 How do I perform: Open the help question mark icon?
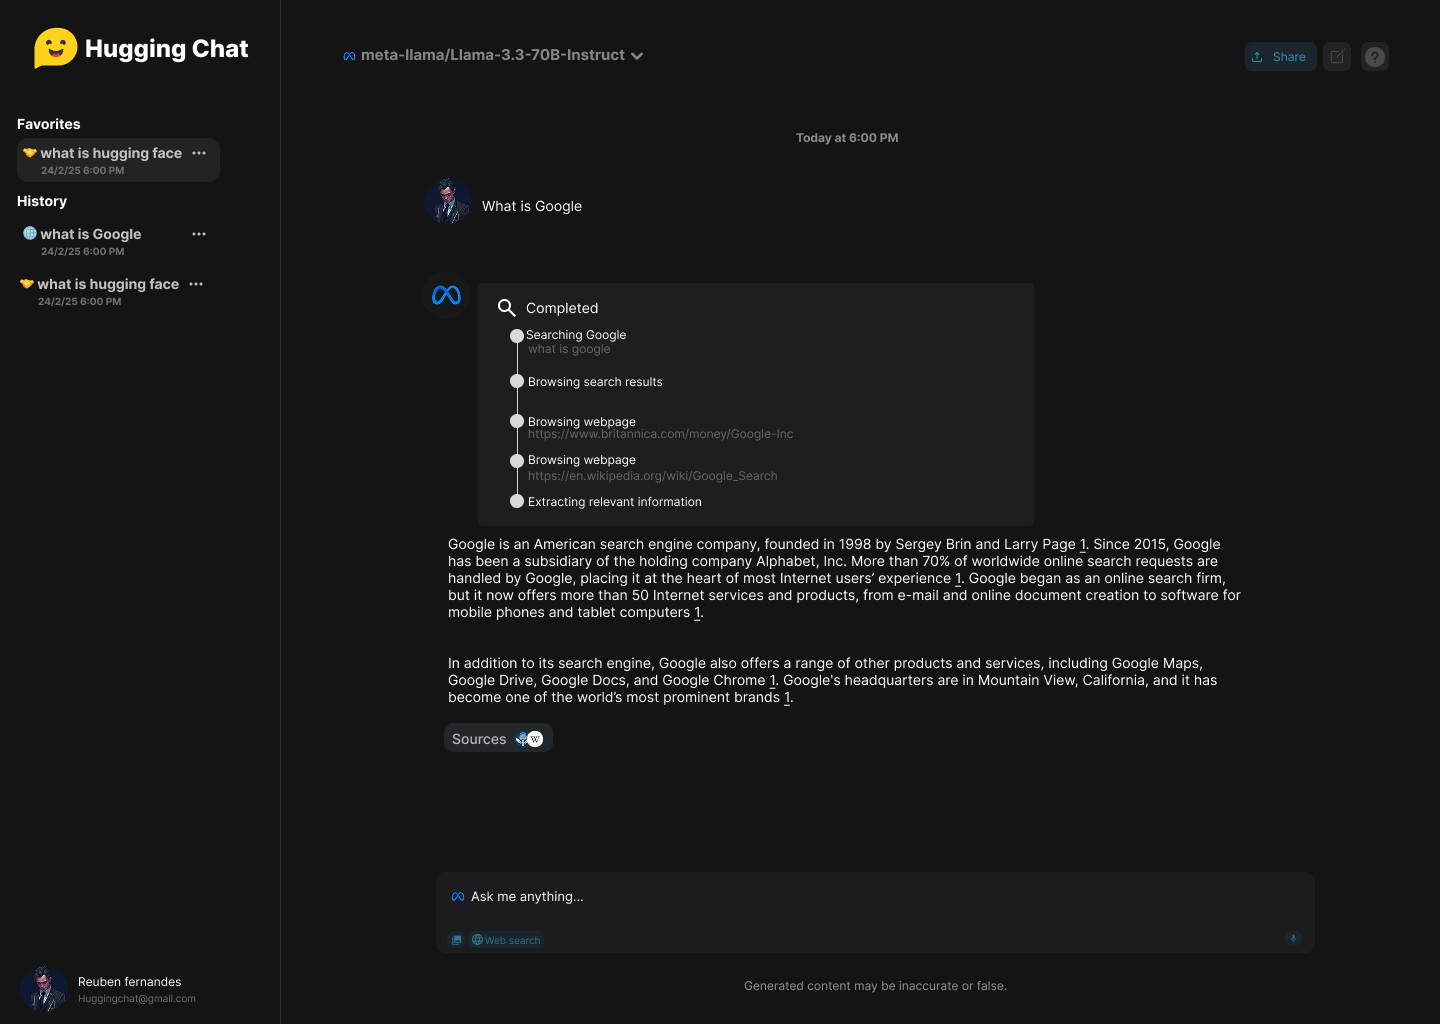click(x=1375, y=57)
